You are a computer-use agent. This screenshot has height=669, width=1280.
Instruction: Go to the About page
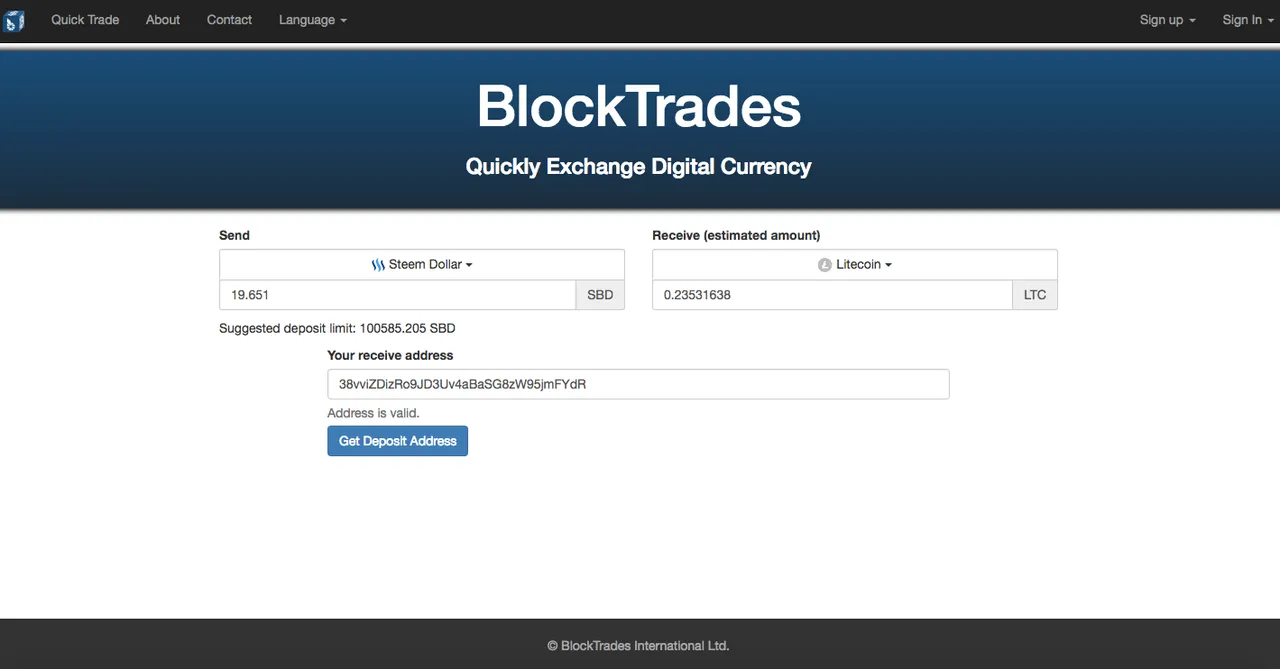(x=163, y=20)
